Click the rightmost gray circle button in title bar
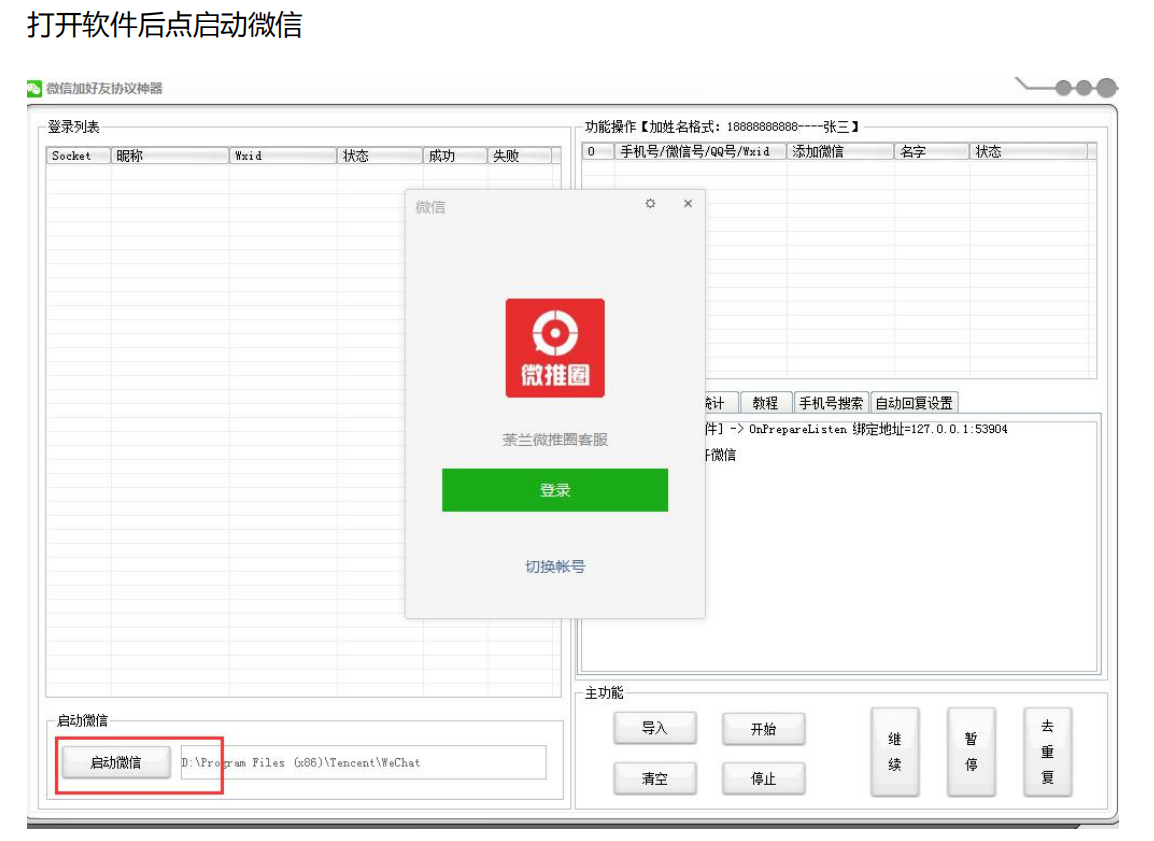Viewport: 1154px width, 841px height. (x=1106, y=88)
